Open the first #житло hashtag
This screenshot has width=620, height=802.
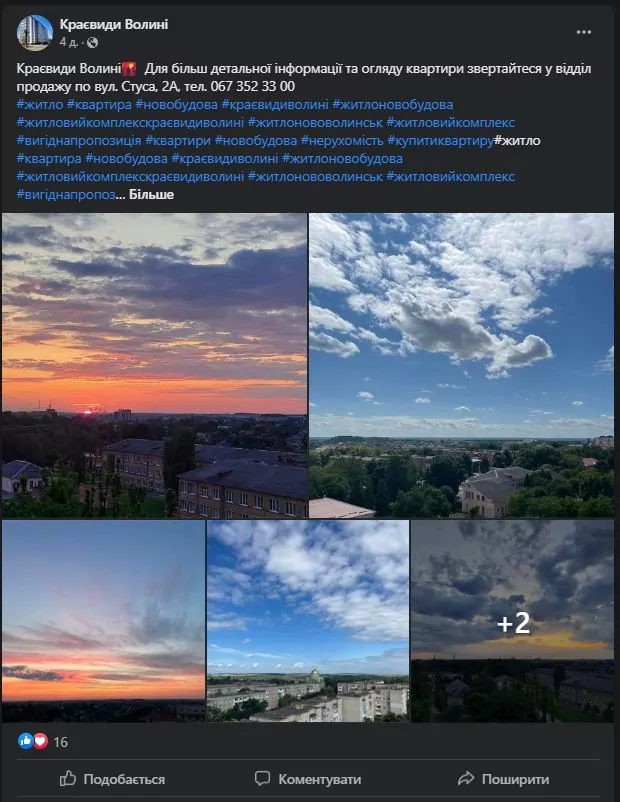40,104
